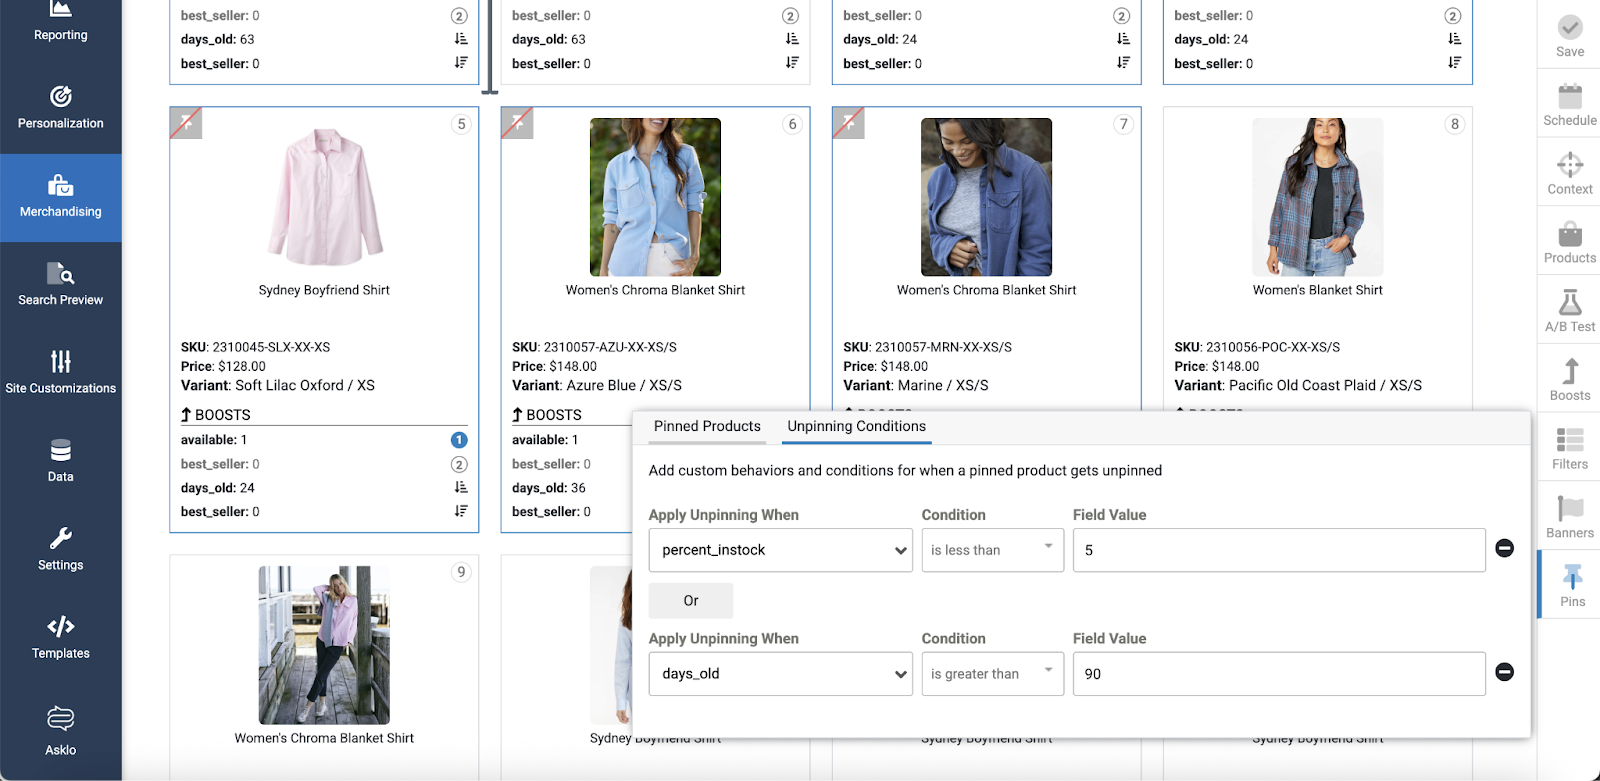1600x781 pixels.
Task: Open Search Preview in the sidebar
Action: tap(60, 285)
